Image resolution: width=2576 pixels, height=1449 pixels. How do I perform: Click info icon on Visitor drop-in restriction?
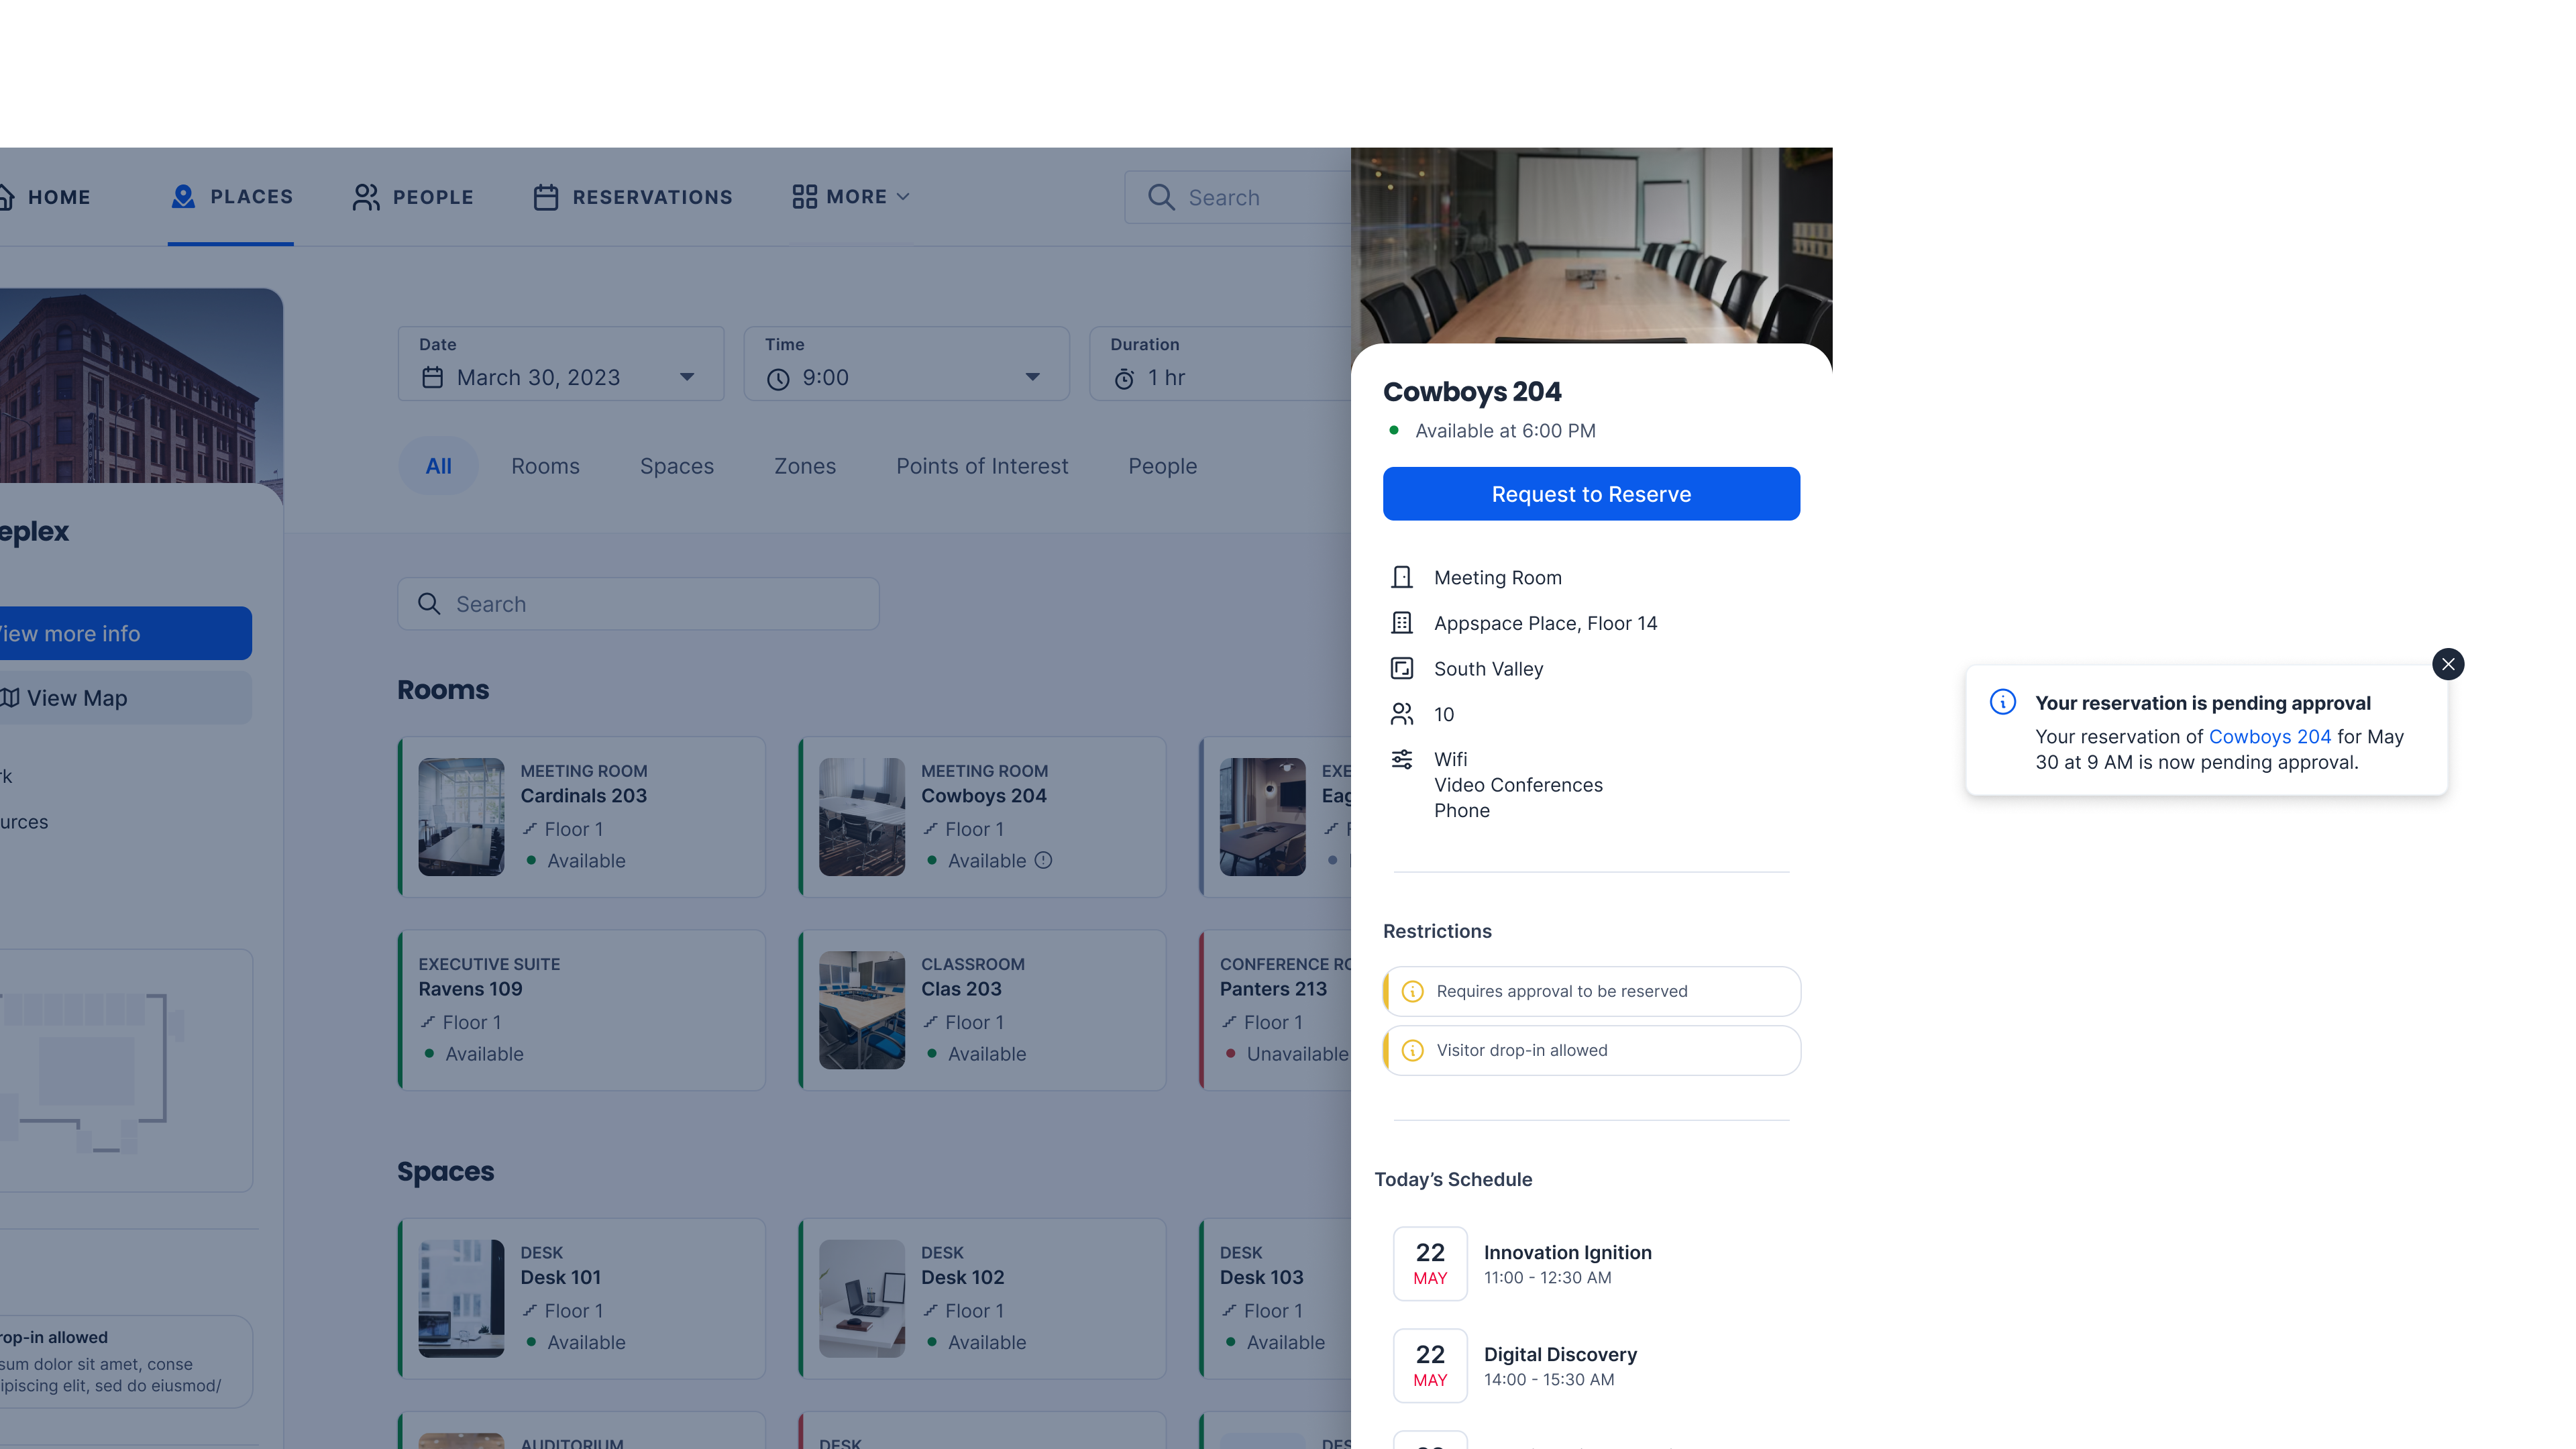(x=1412, y=1050)
